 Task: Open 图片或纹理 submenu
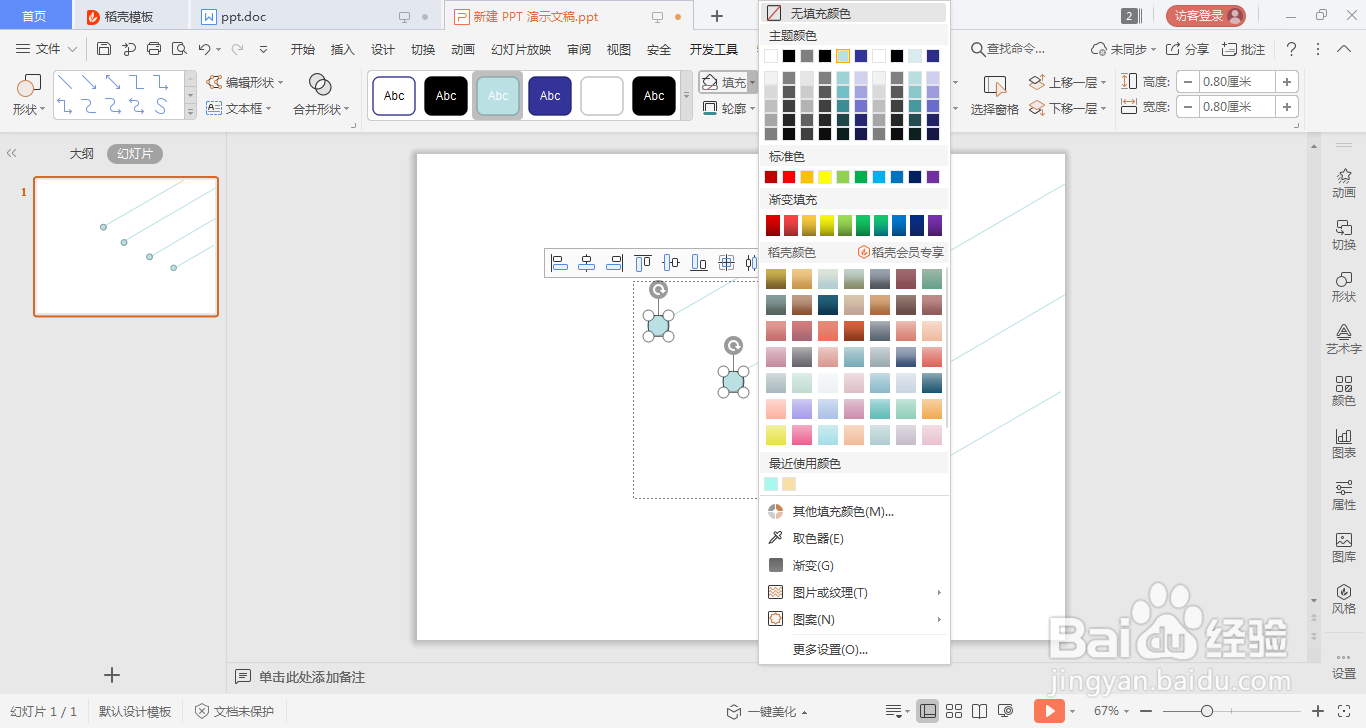click(x=854, y=592)
